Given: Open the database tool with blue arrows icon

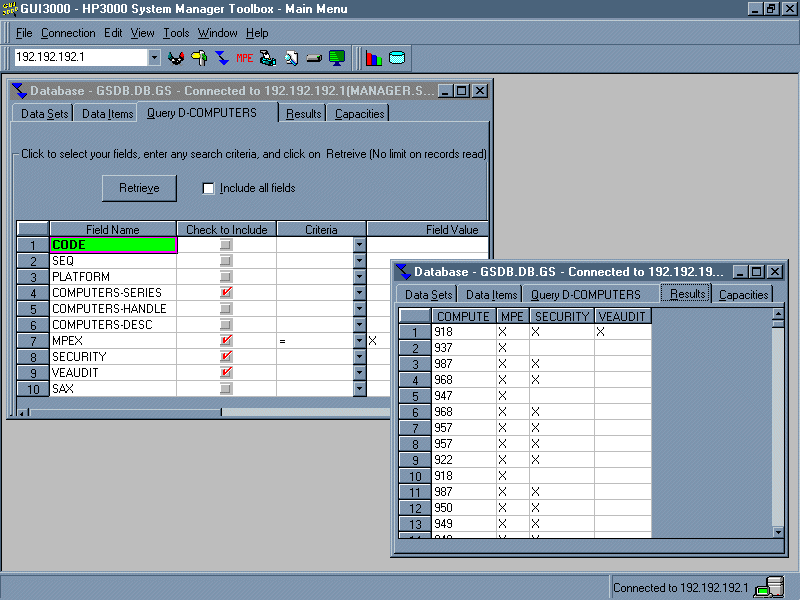Looking at the screenshot, I should coord(222,58).
